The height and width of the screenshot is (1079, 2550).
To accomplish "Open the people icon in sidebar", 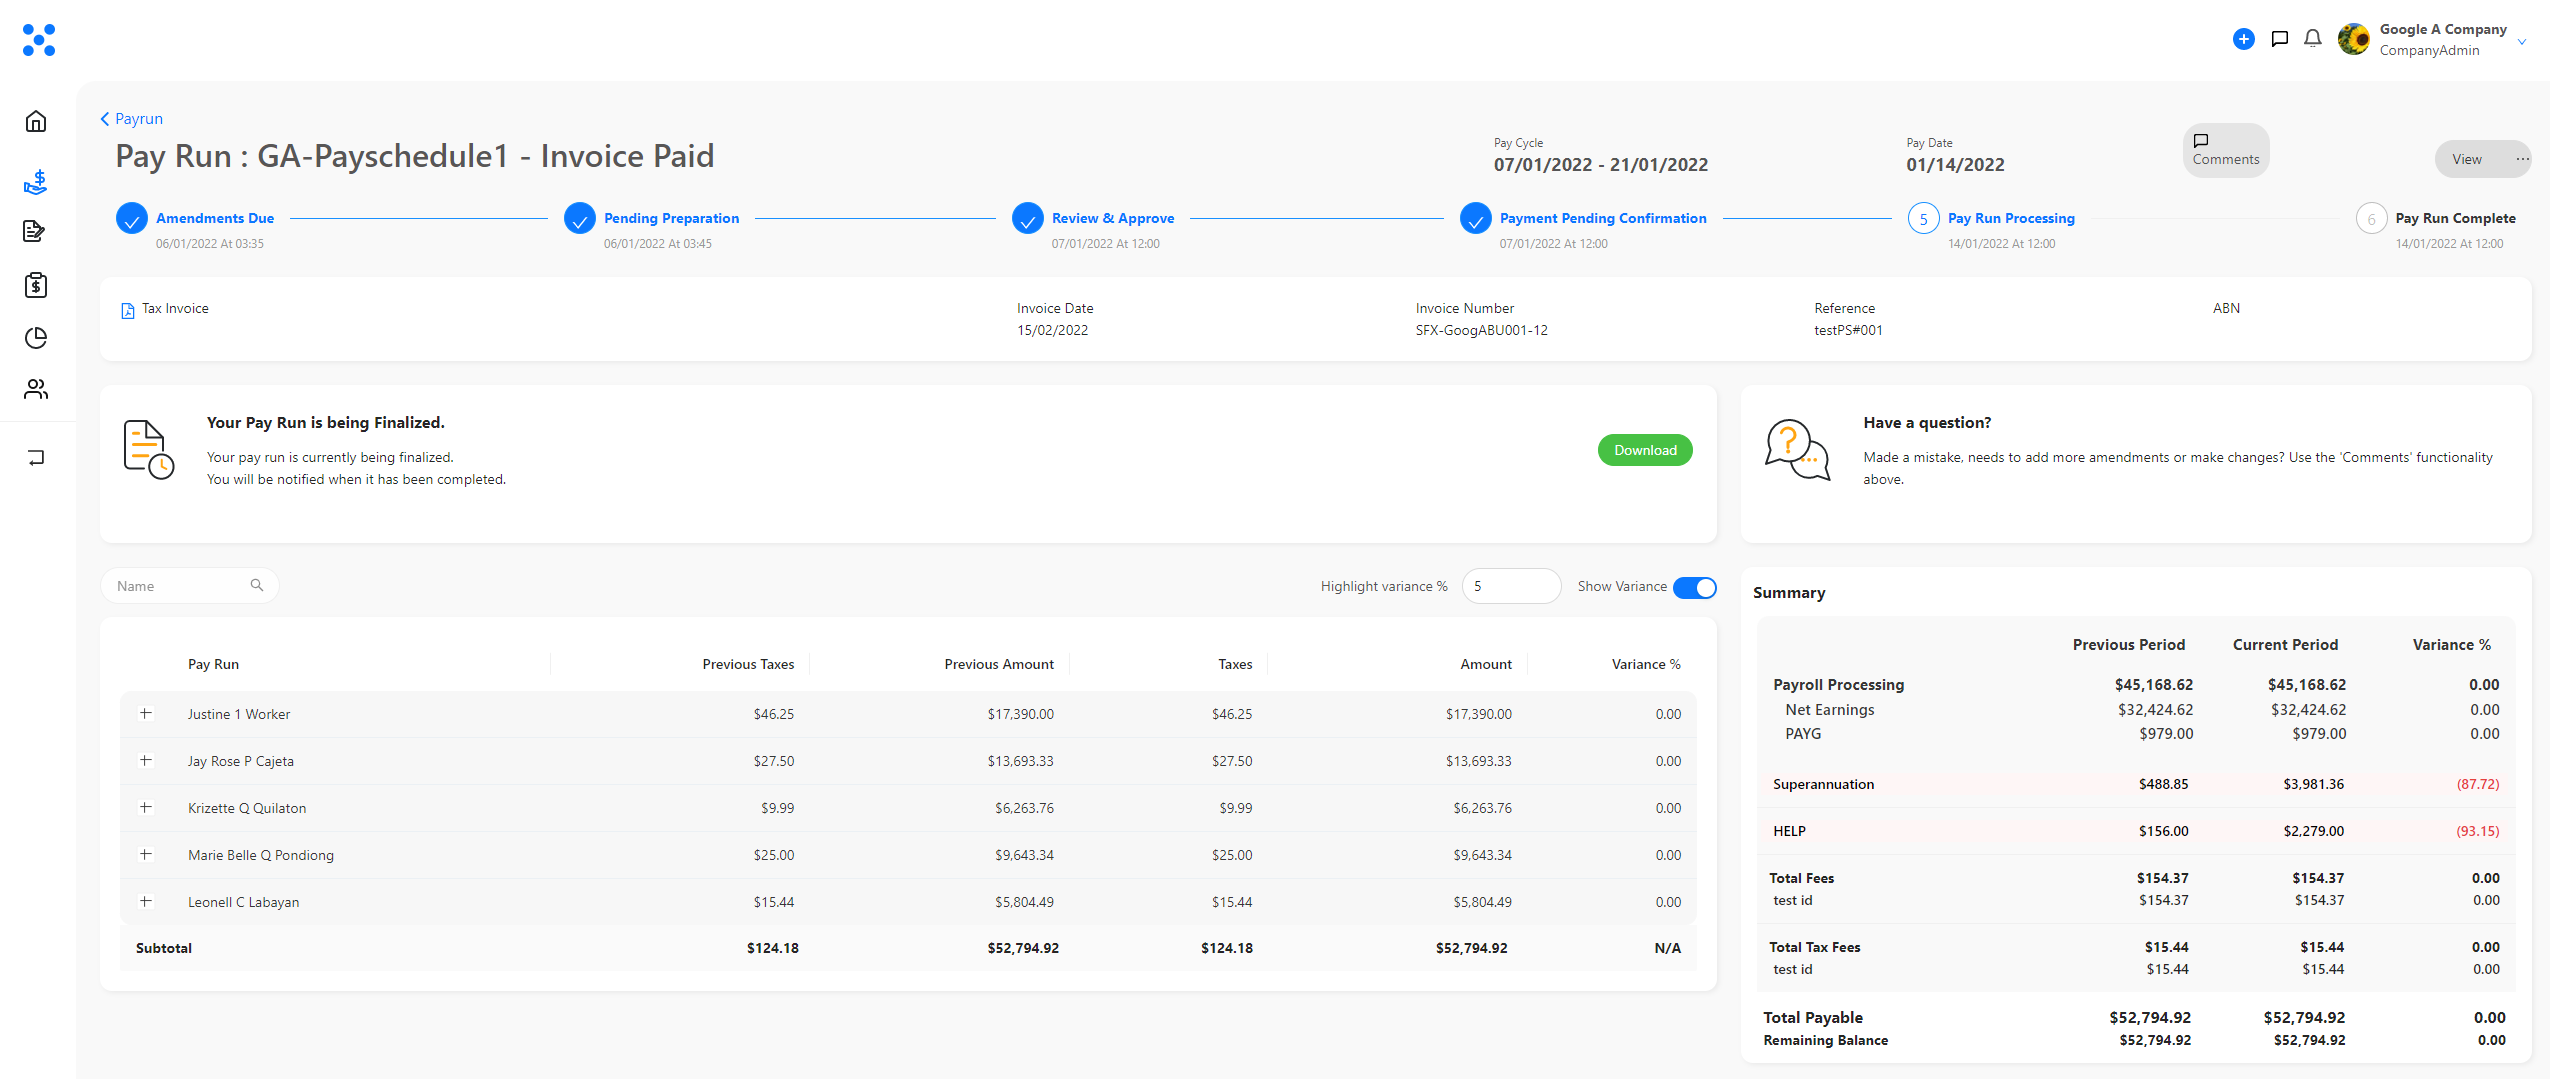I will [36, 389].
